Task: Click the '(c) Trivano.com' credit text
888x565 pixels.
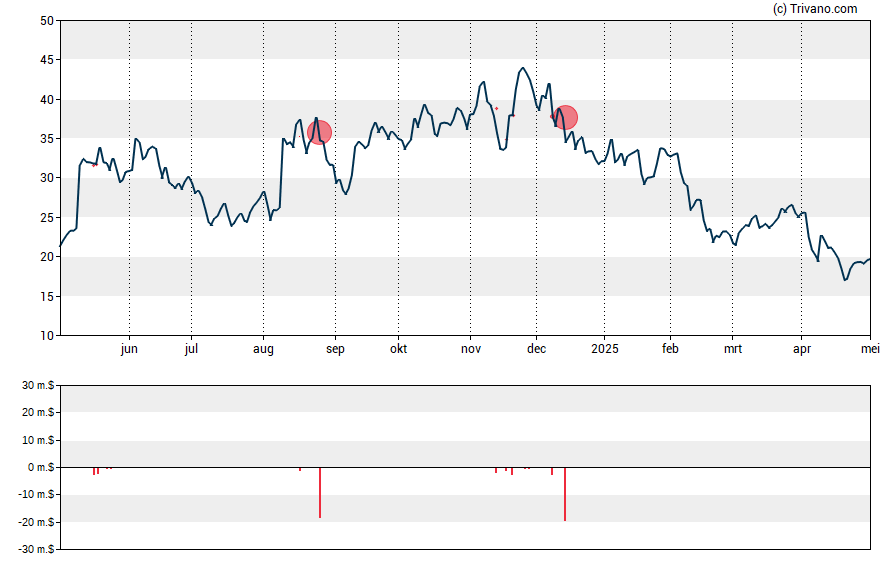Action: (815, 8)
